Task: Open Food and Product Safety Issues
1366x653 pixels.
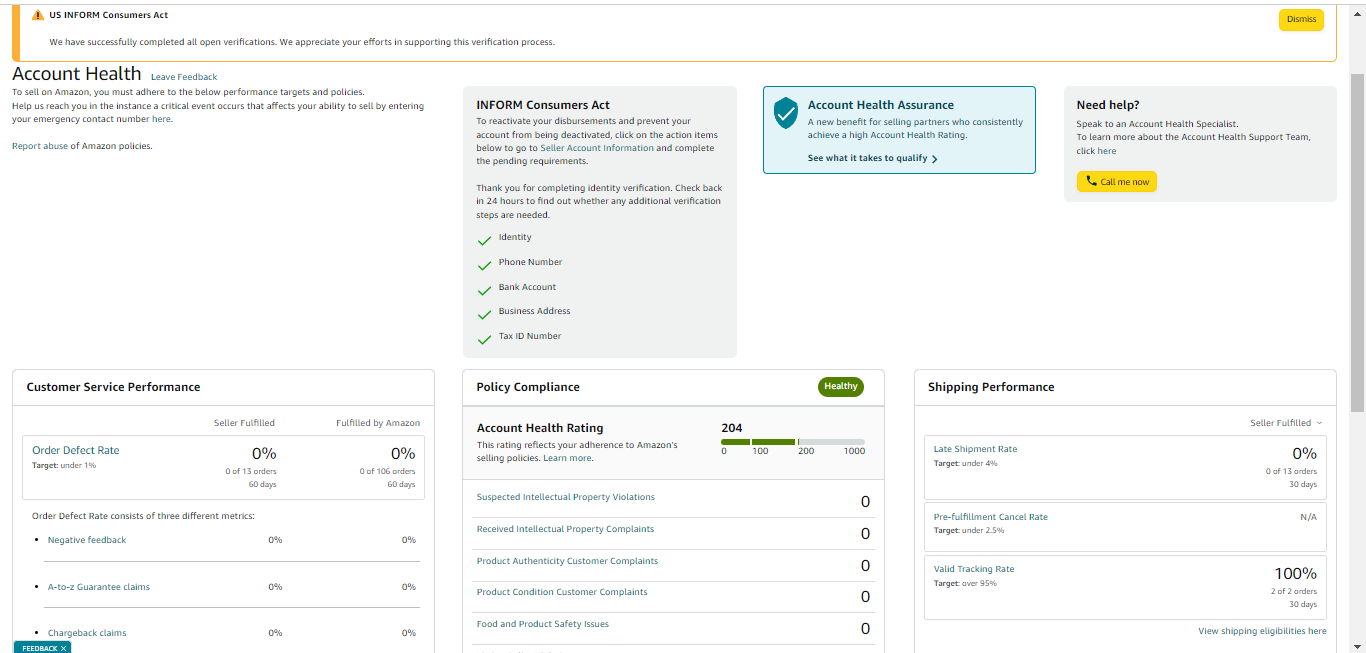Action: (543, 624)
